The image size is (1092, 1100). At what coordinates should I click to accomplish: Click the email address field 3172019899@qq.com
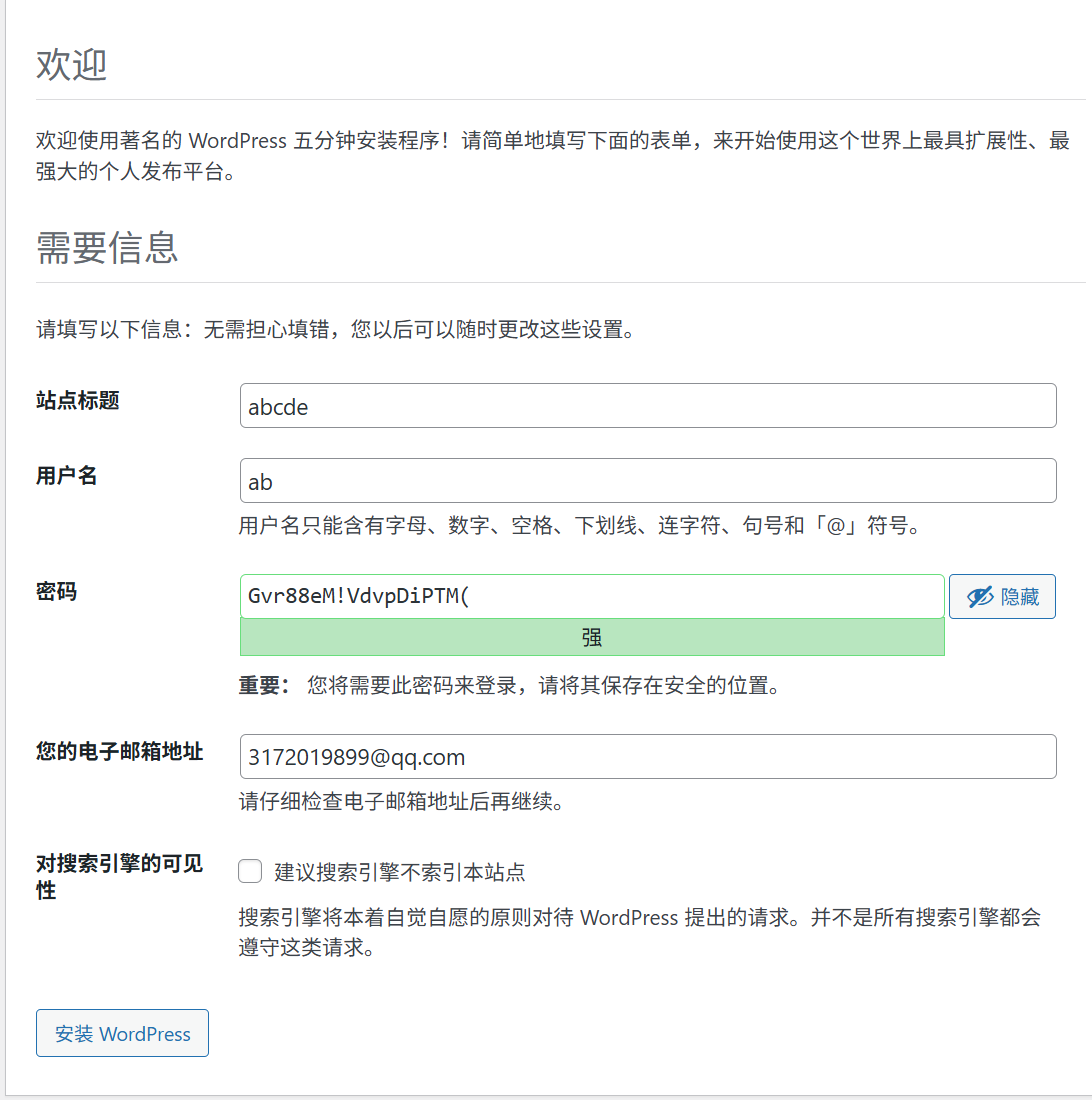648,756
